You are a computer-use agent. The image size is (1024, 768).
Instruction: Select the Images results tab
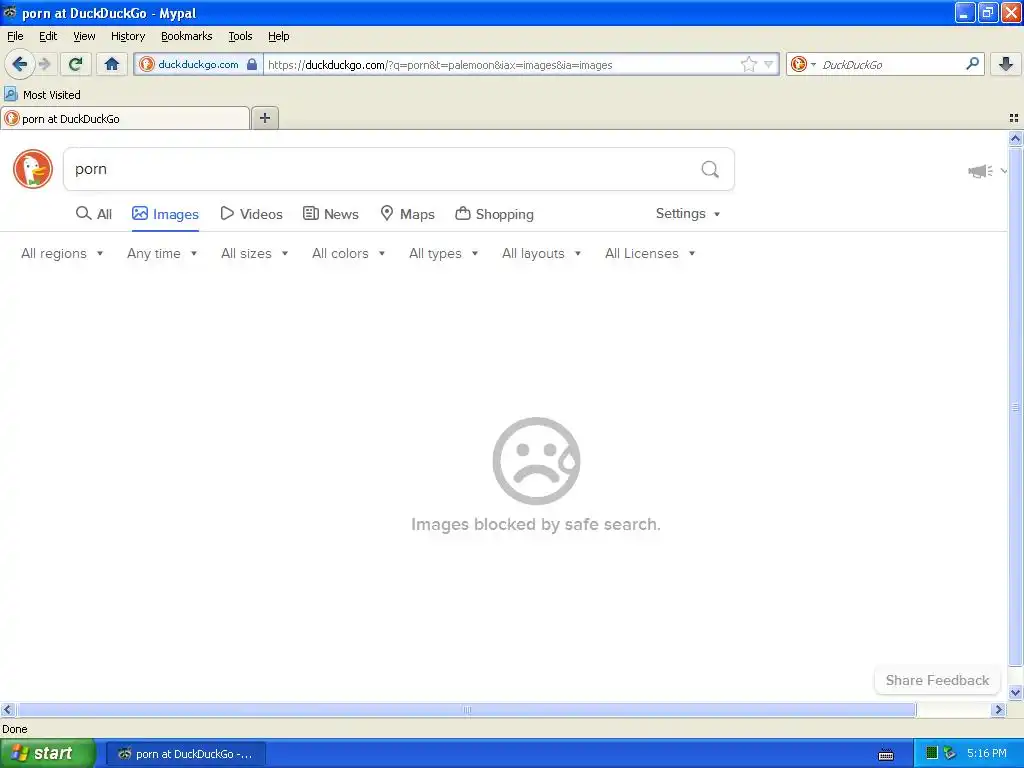(x=165, y=214)
